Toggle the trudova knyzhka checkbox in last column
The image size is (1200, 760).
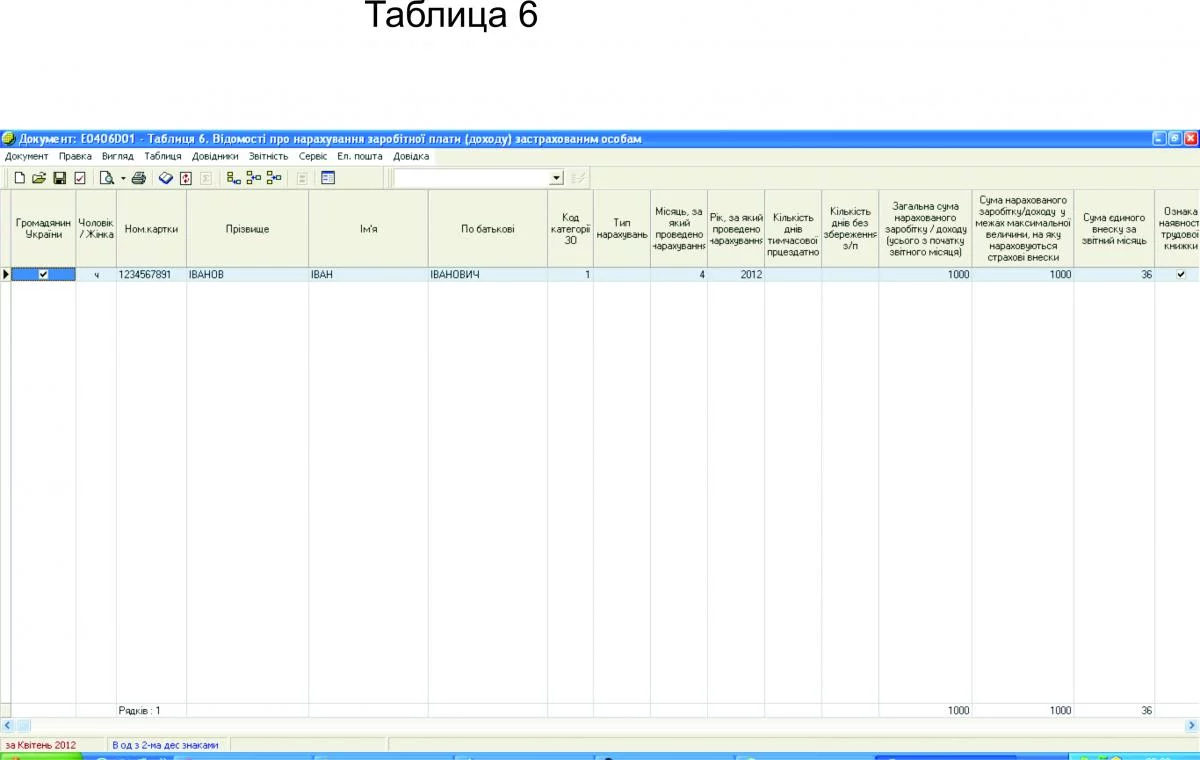click(x=1181, y=274)
